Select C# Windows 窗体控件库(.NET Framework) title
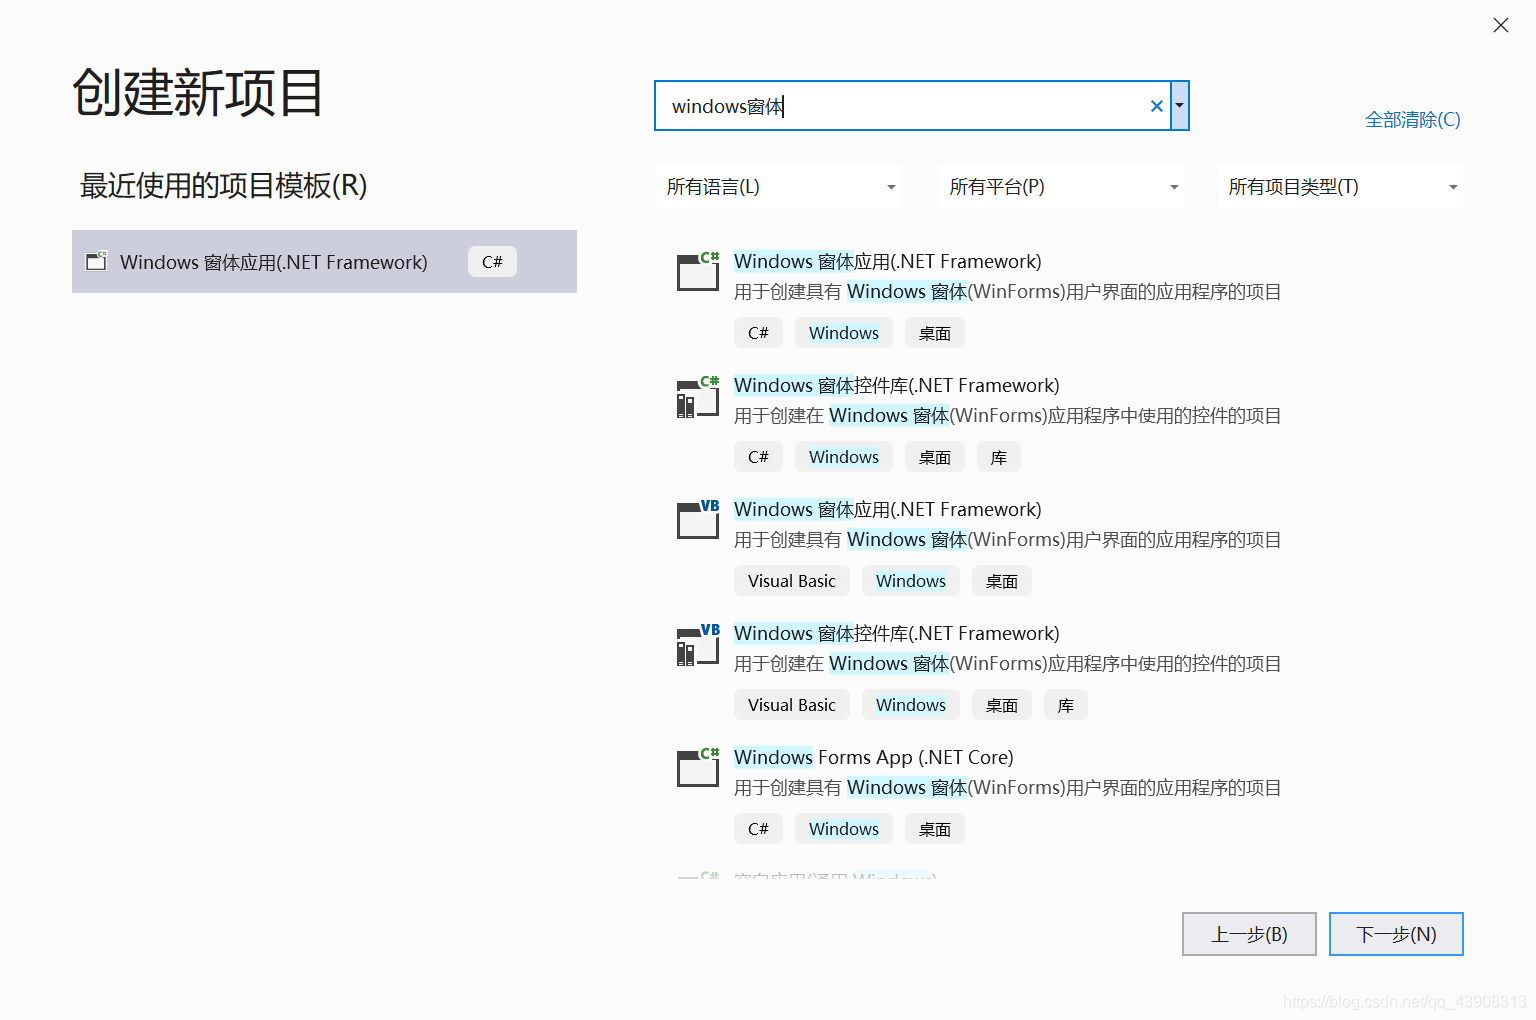The image size is (1536, 1020). (x=896, y=385)
